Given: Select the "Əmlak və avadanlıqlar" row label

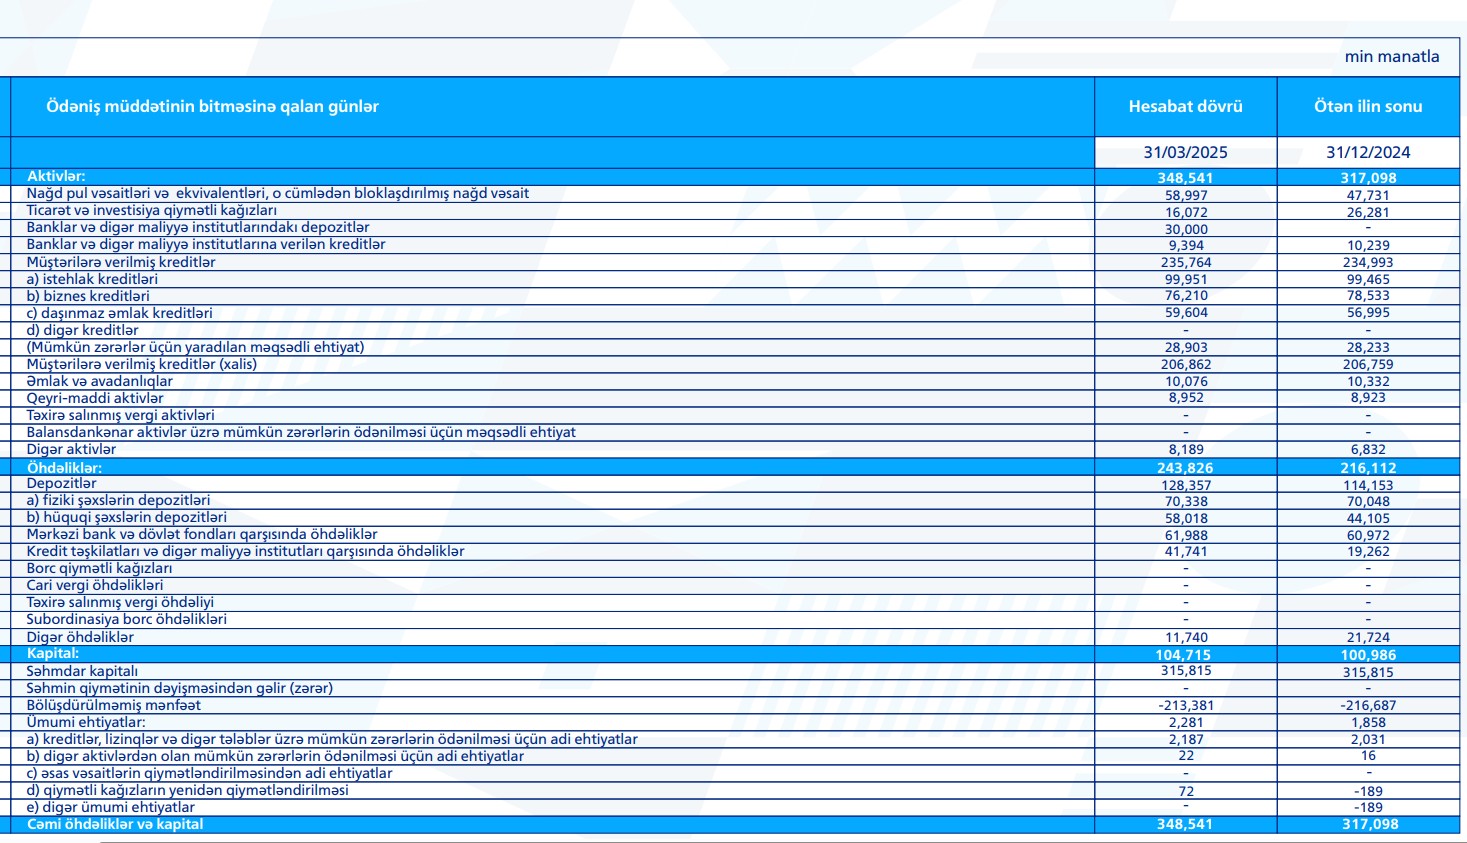Looking at the screenshot, I should [x=100, y=382].
